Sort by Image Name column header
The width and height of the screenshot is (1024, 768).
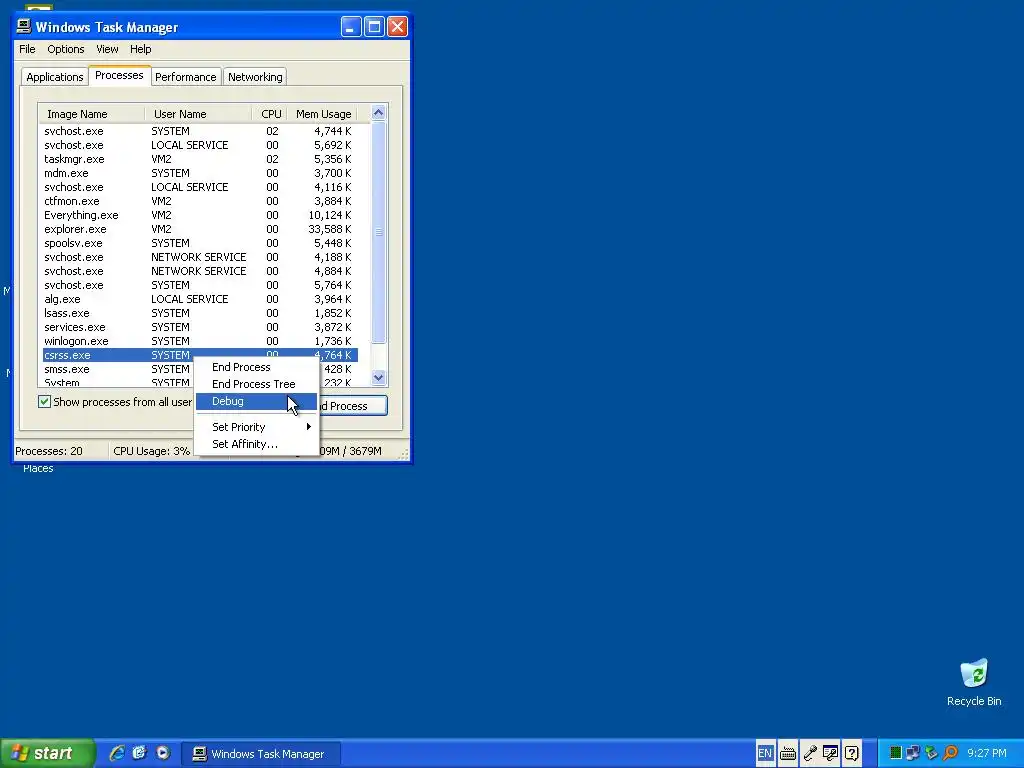[x=91, y=114]
